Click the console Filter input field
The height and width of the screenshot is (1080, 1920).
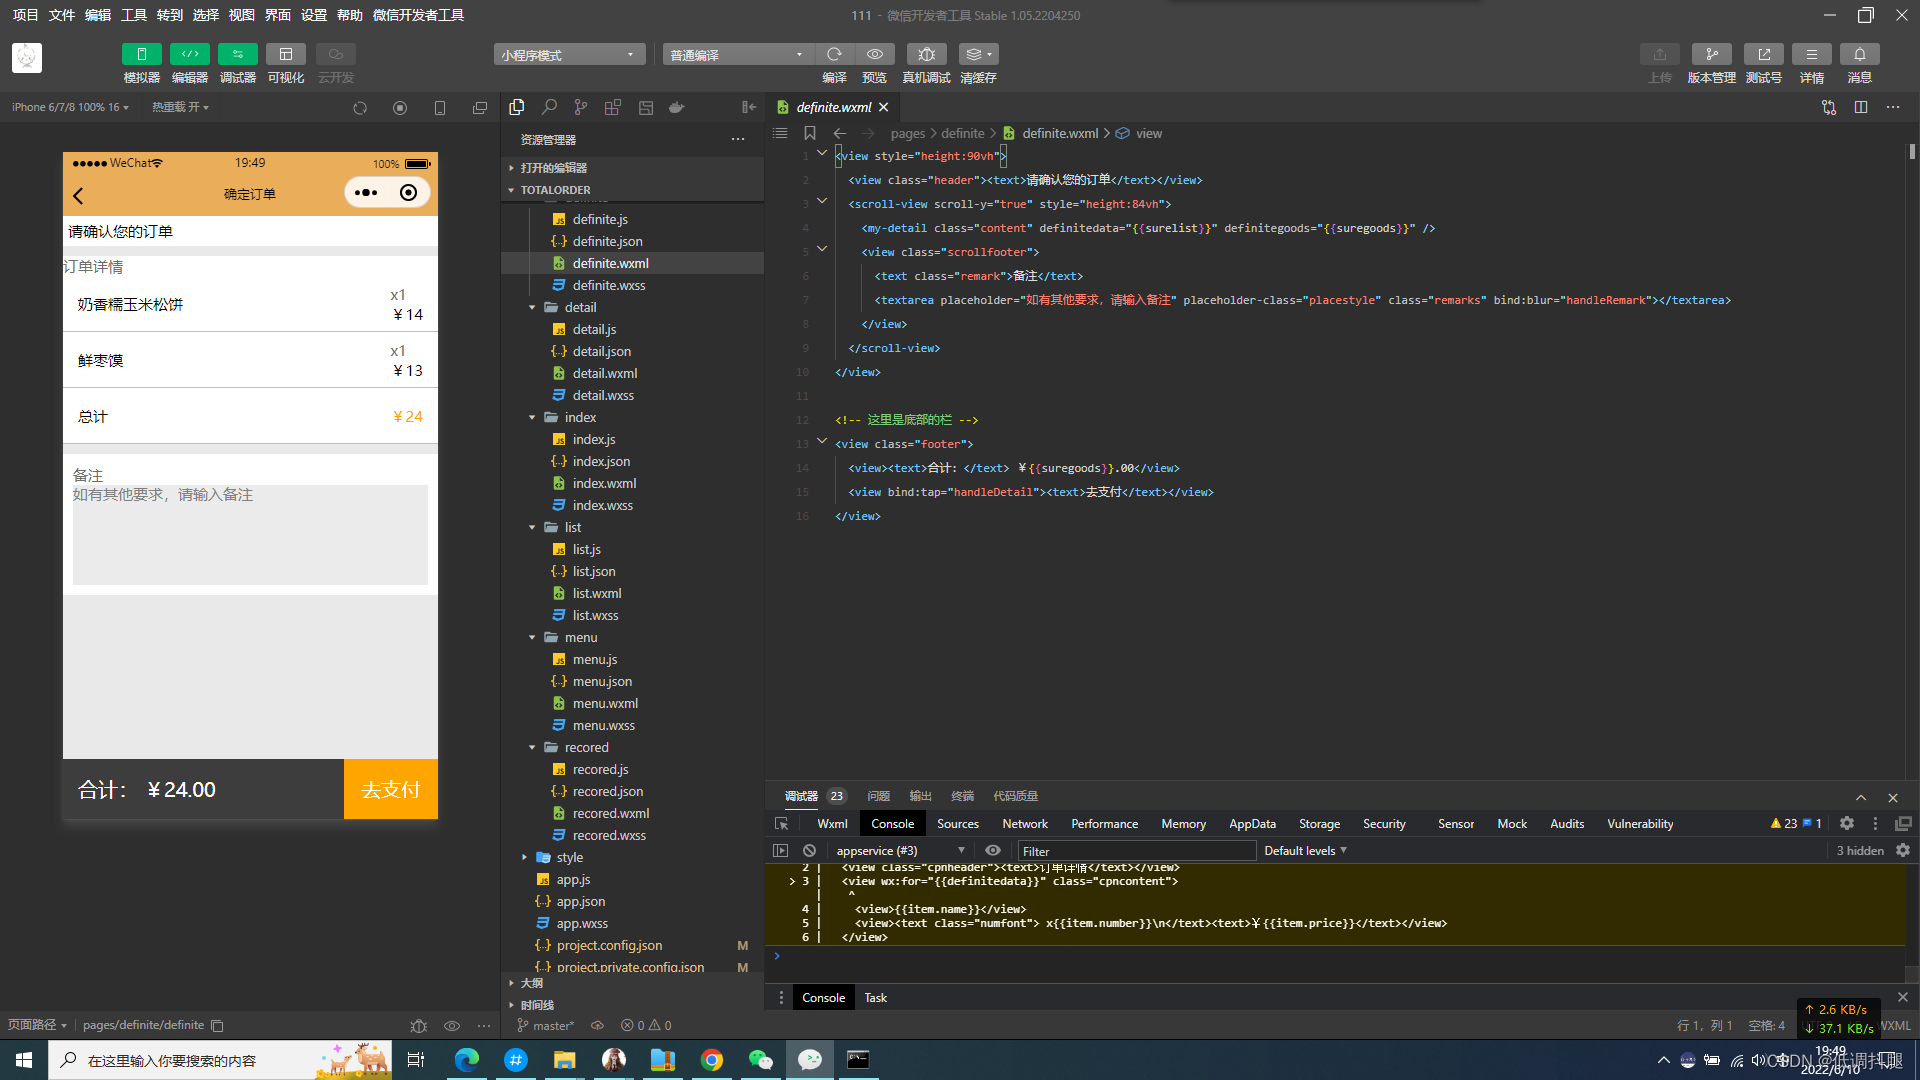click(x=1135, y=851)
